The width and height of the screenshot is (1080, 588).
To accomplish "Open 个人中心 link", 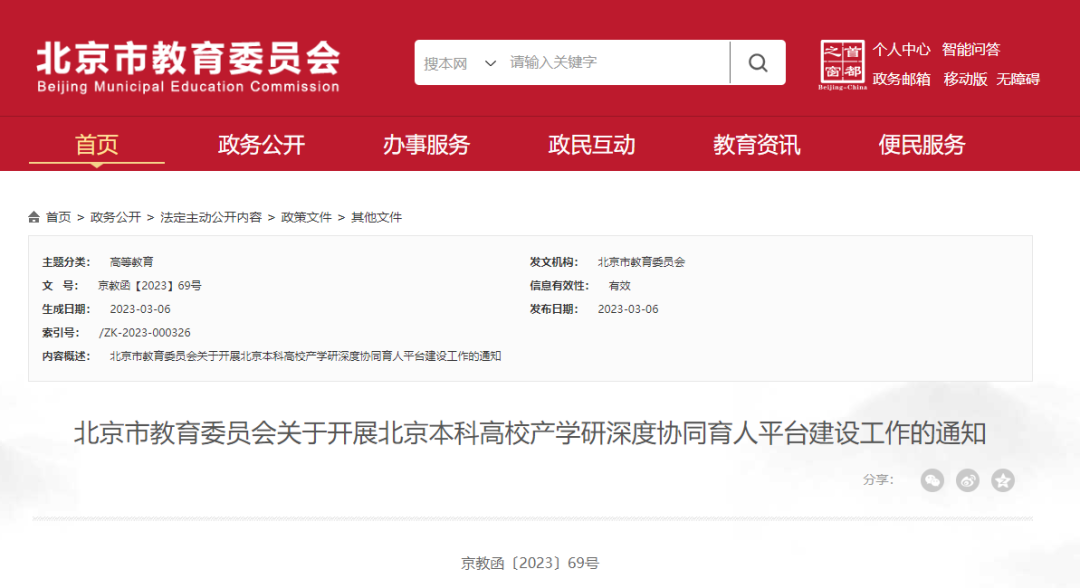I will click(901, 49).
